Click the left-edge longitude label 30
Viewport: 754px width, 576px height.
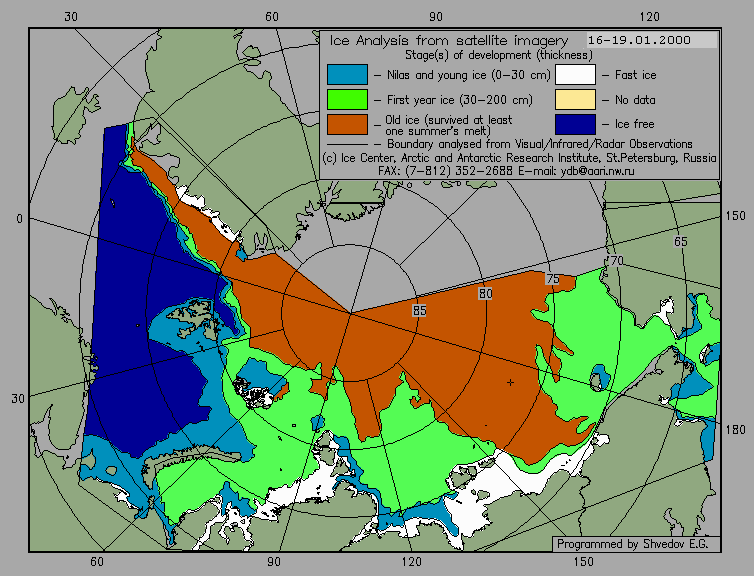tap(18, 399)
